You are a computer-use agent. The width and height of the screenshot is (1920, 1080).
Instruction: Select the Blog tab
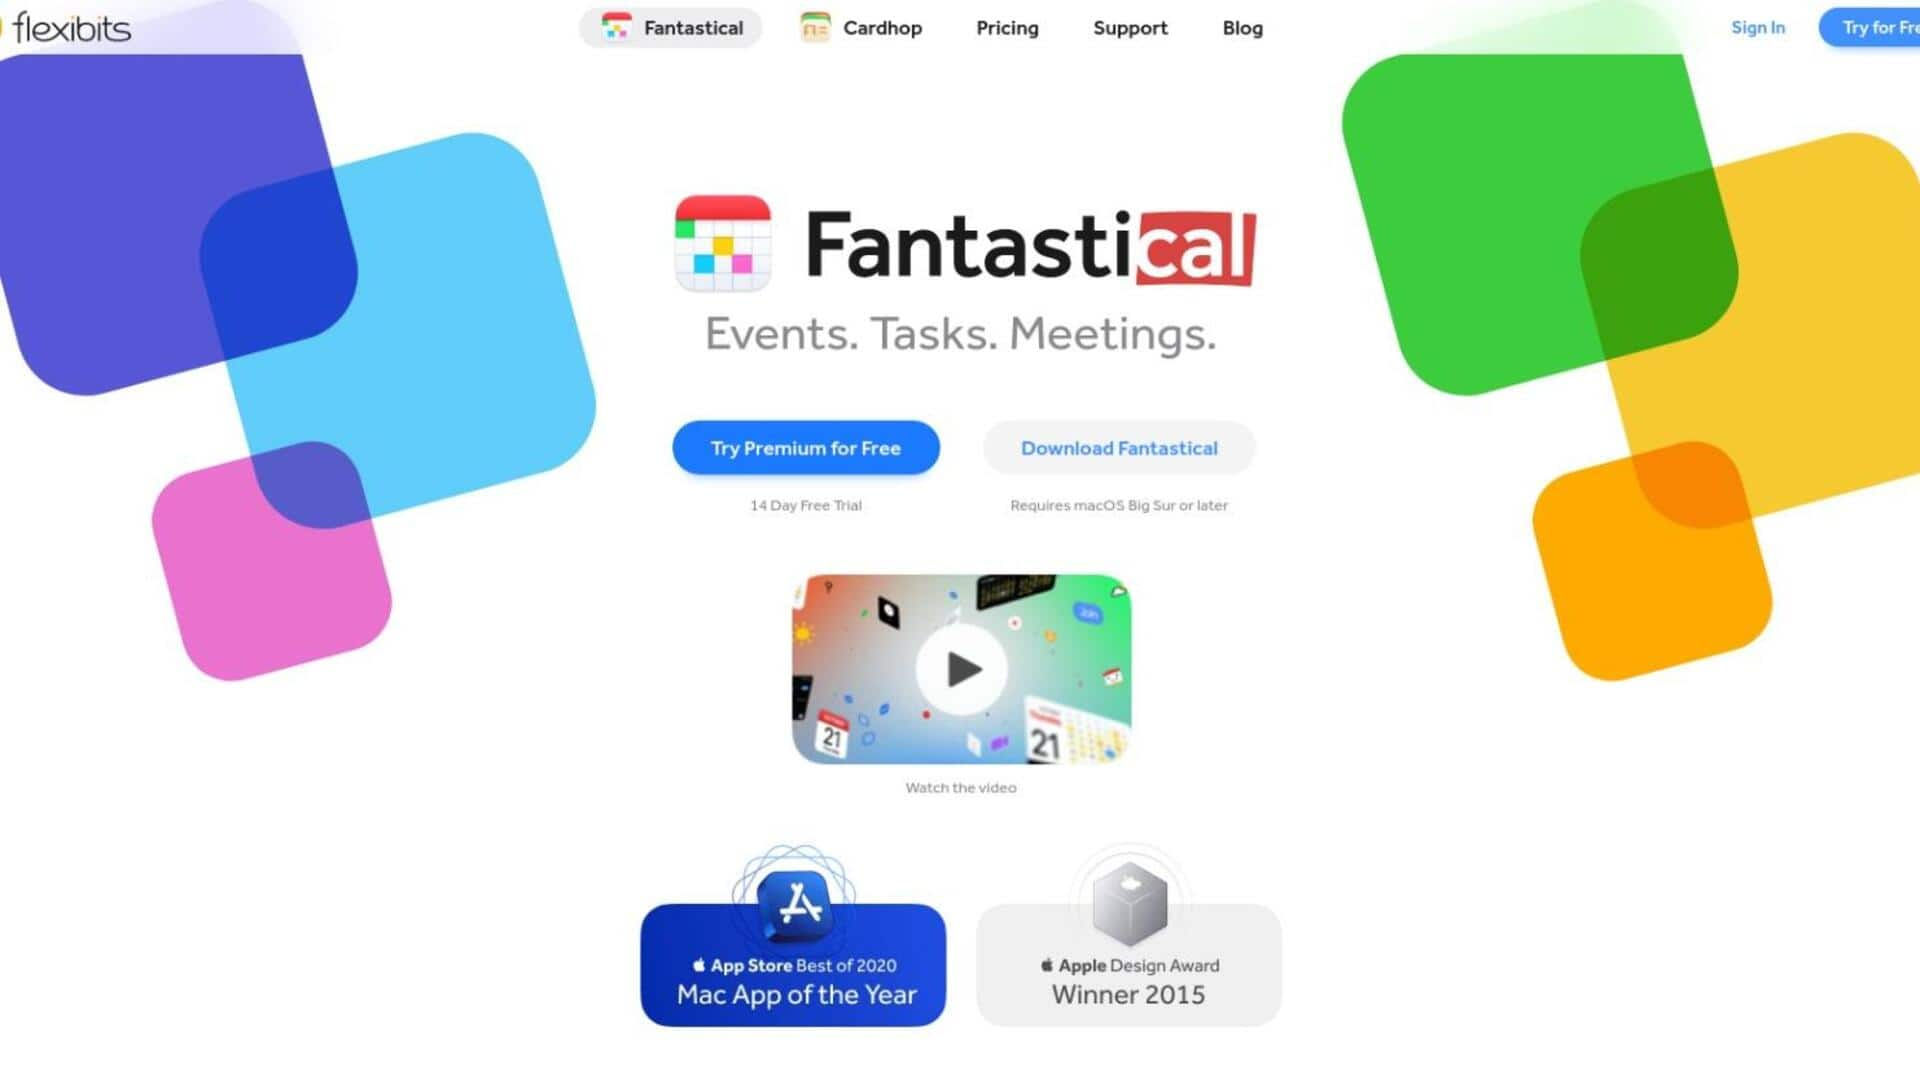1242,28
